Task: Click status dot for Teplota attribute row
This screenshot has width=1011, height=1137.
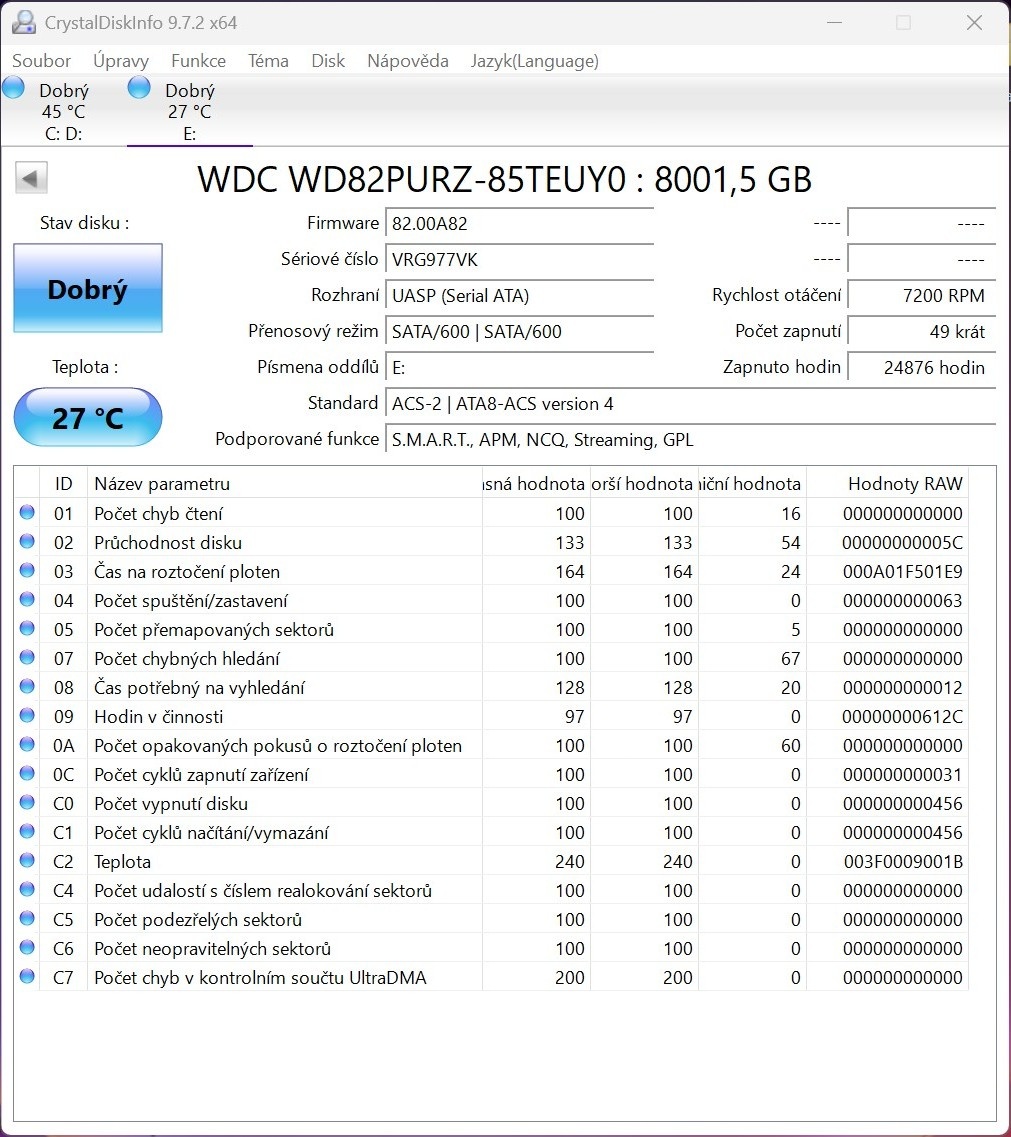Action: click(27, 860)
